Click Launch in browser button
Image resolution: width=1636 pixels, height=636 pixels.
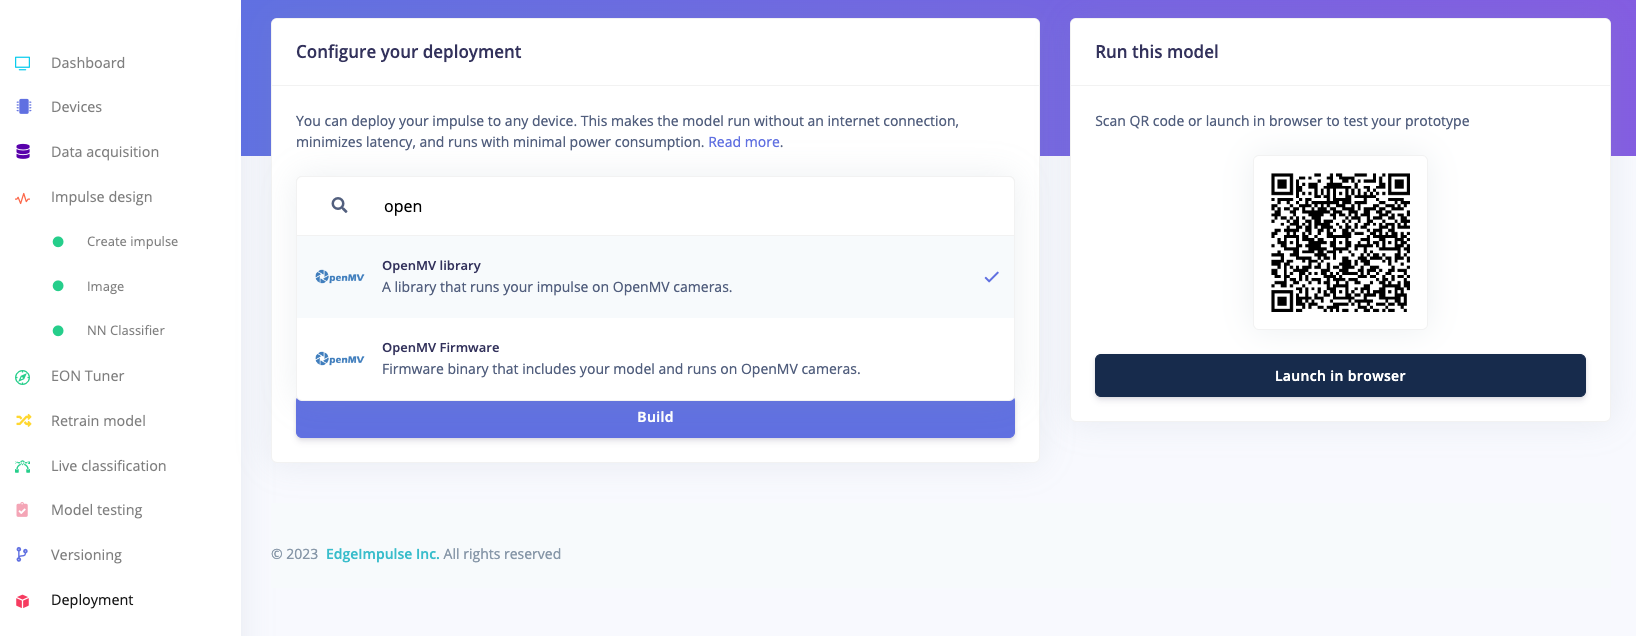pos(1340,376)
